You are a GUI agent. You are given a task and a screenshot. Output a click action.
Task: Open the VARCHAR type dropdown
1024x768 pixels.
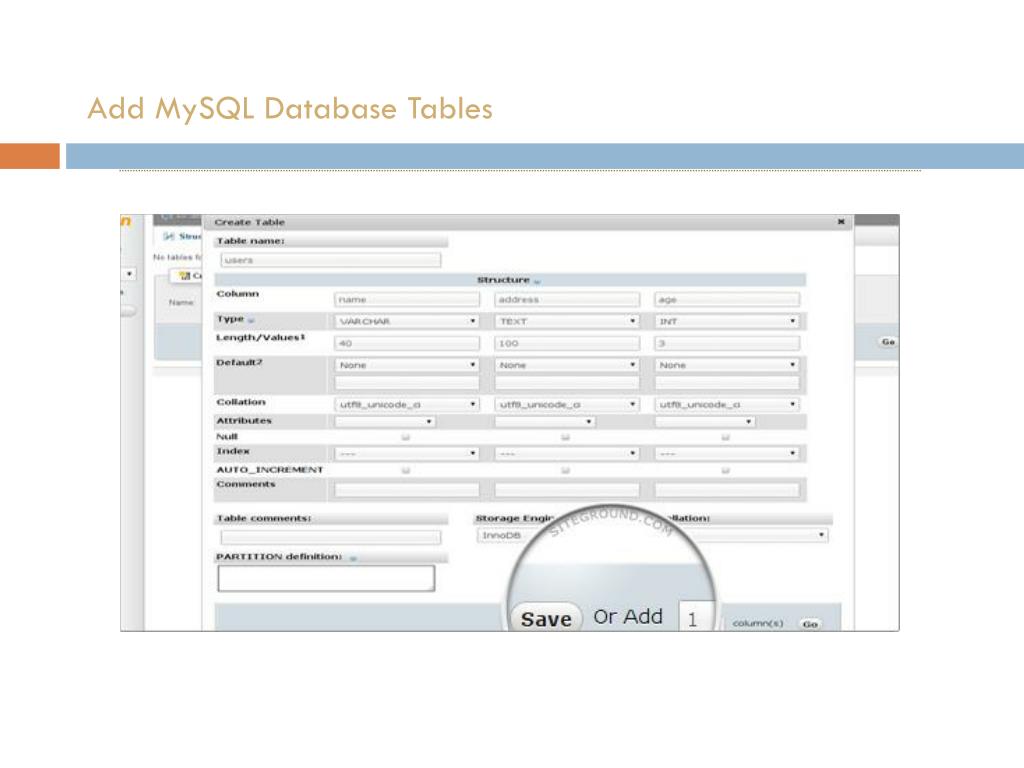click(407, 321)
